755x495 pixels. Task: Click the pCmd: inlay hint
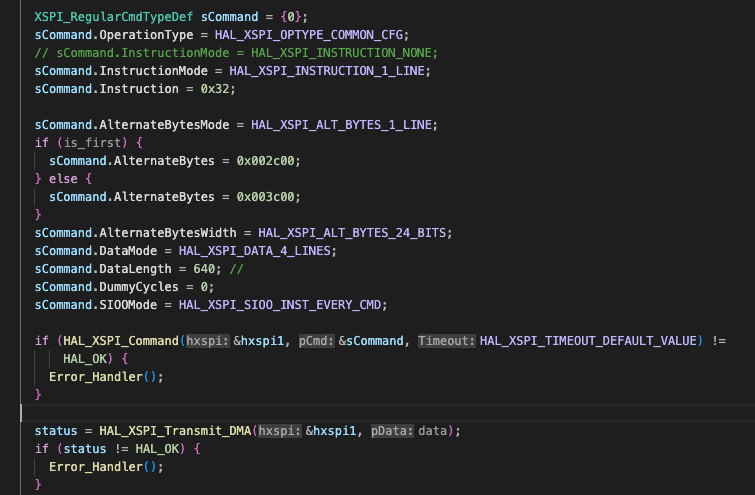click(316, 341)
